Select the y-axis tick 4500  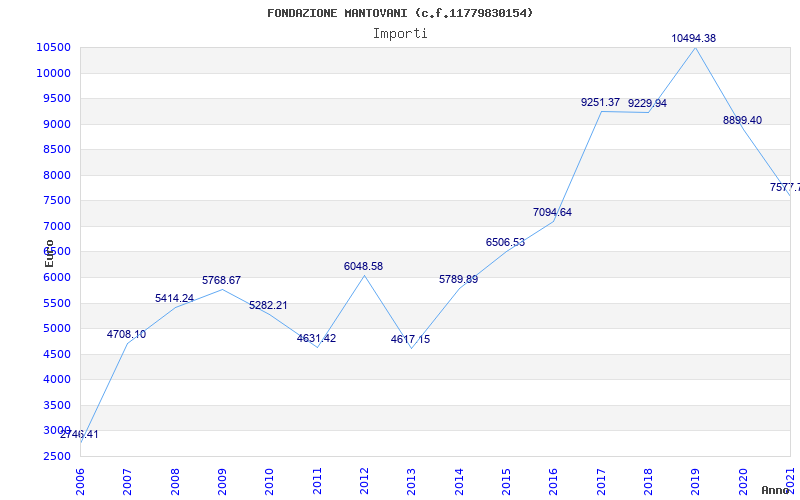coord(56,354)
